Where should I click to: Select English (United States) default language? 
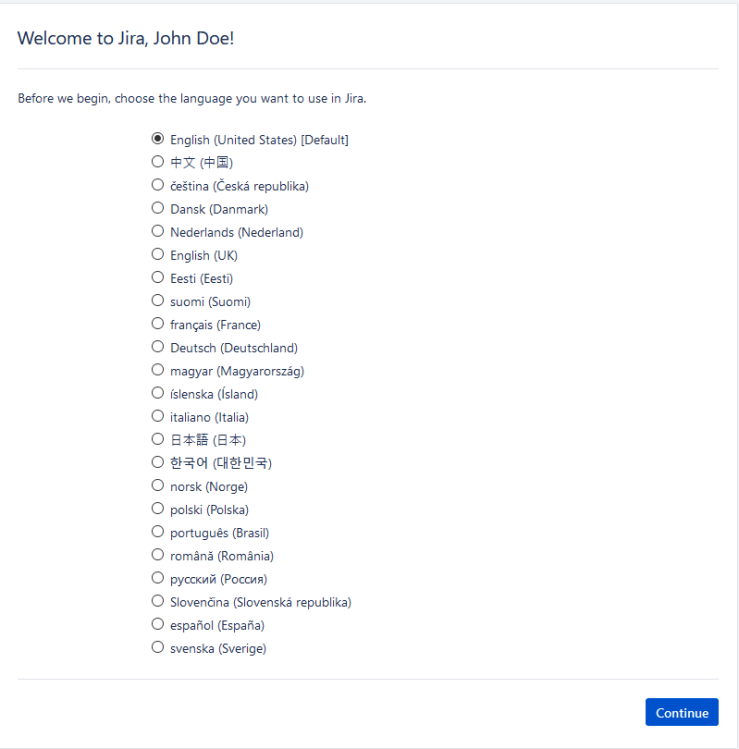[157, 139]
